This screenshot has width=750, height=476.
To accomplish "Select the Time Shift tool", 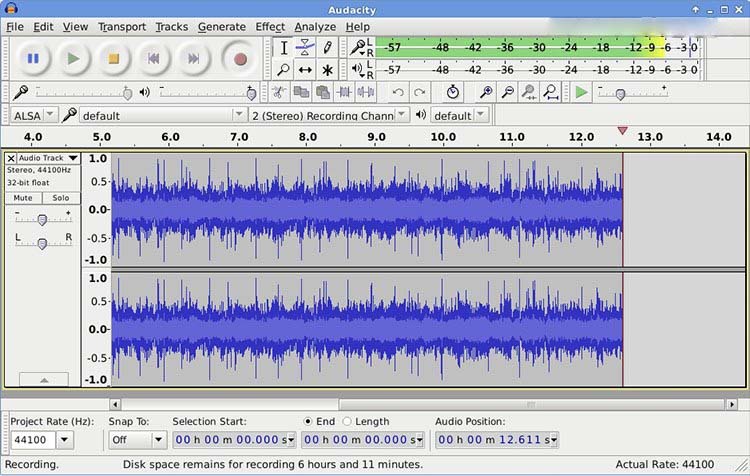I will [x=305, y=70].
